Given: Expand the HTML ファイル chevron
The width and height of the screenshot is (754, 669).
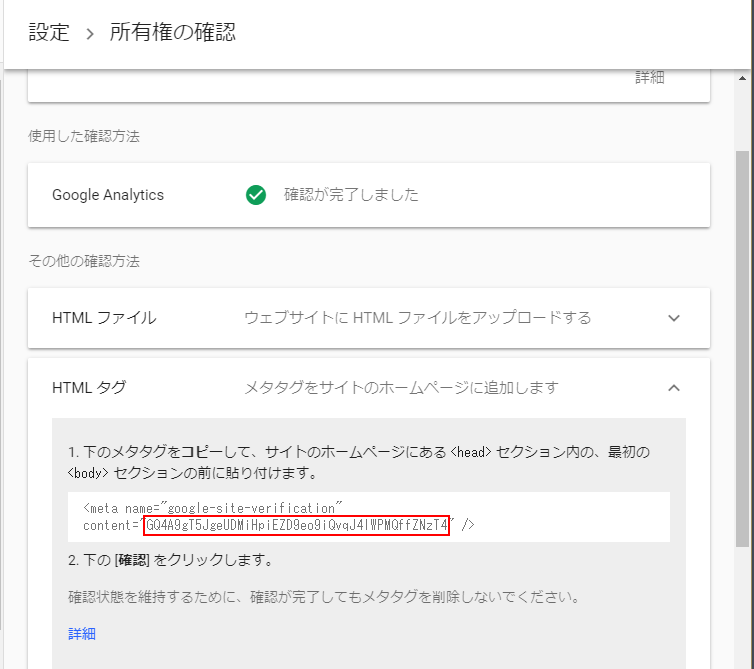Looking at the screenshot, I should click(x=674, y=318).
